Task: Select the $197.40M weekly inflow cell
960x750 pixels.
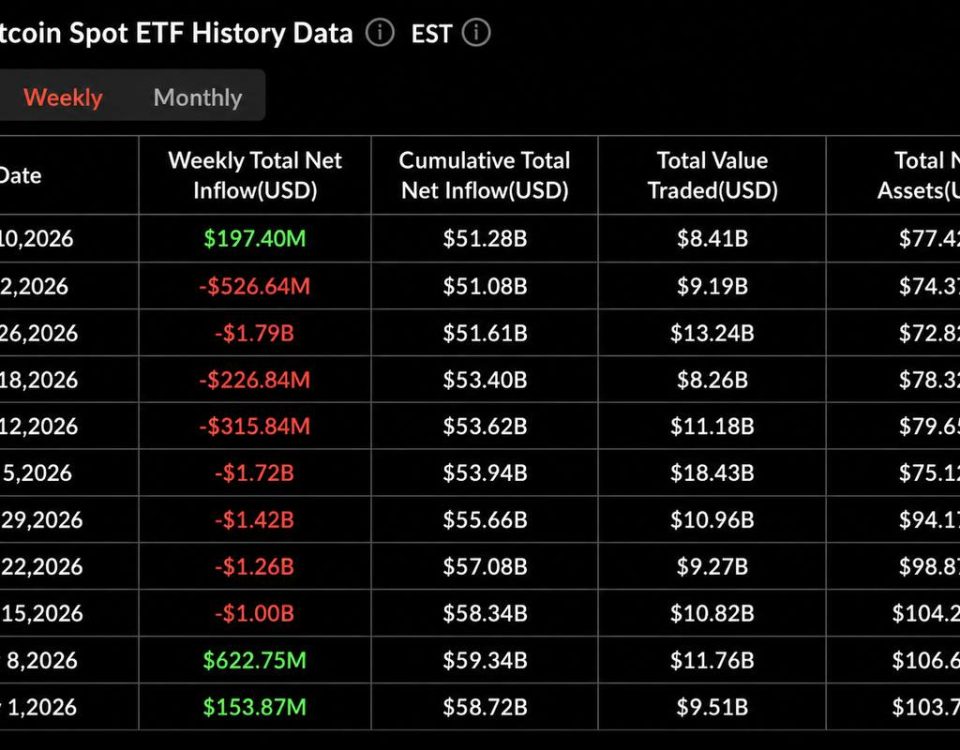Action: pos(255,238)
